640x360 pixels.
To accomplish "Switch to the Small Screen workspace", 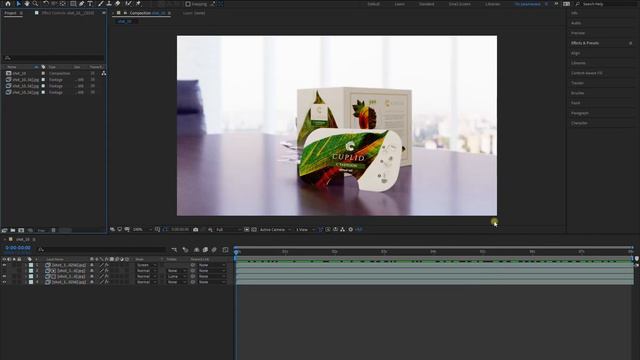I will pos(460,4).
